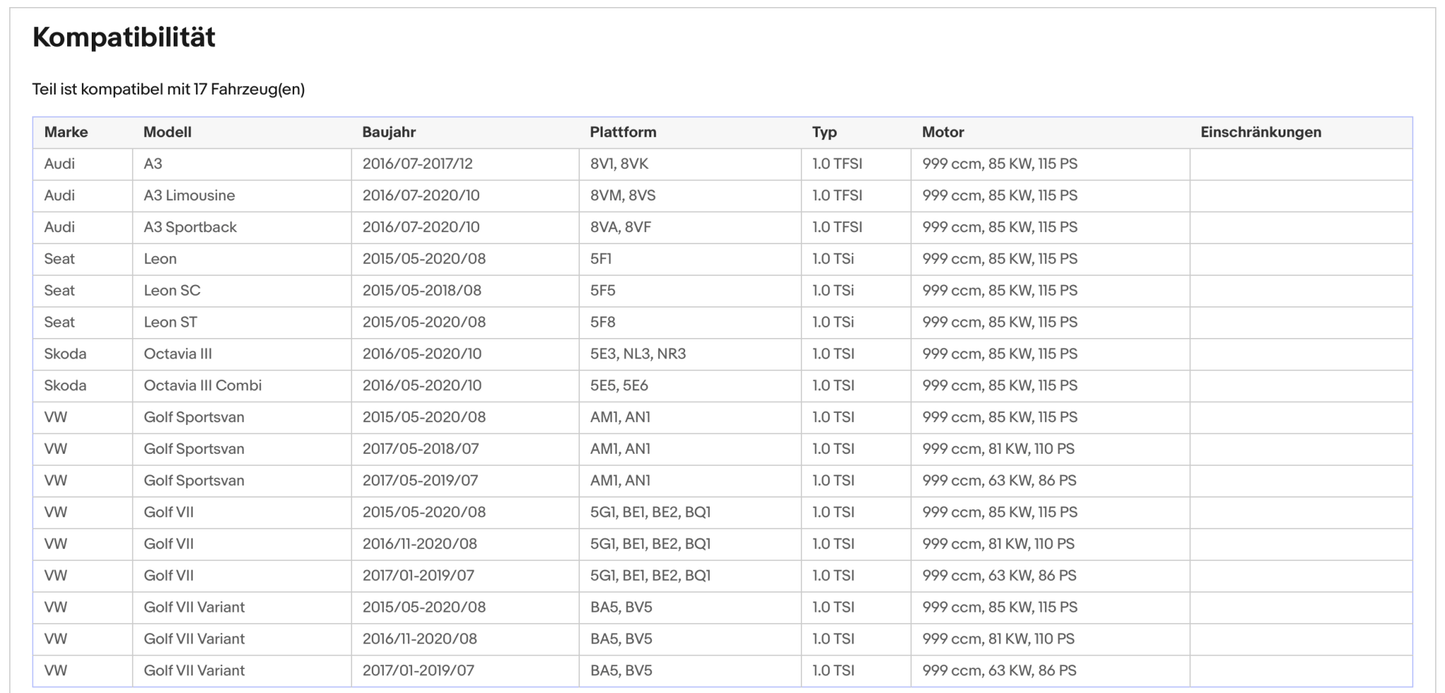Click the "Teil ist kompatibel mit 17 Fahrzeug(en)" text

pyautogui.click(x=168, y=90)
